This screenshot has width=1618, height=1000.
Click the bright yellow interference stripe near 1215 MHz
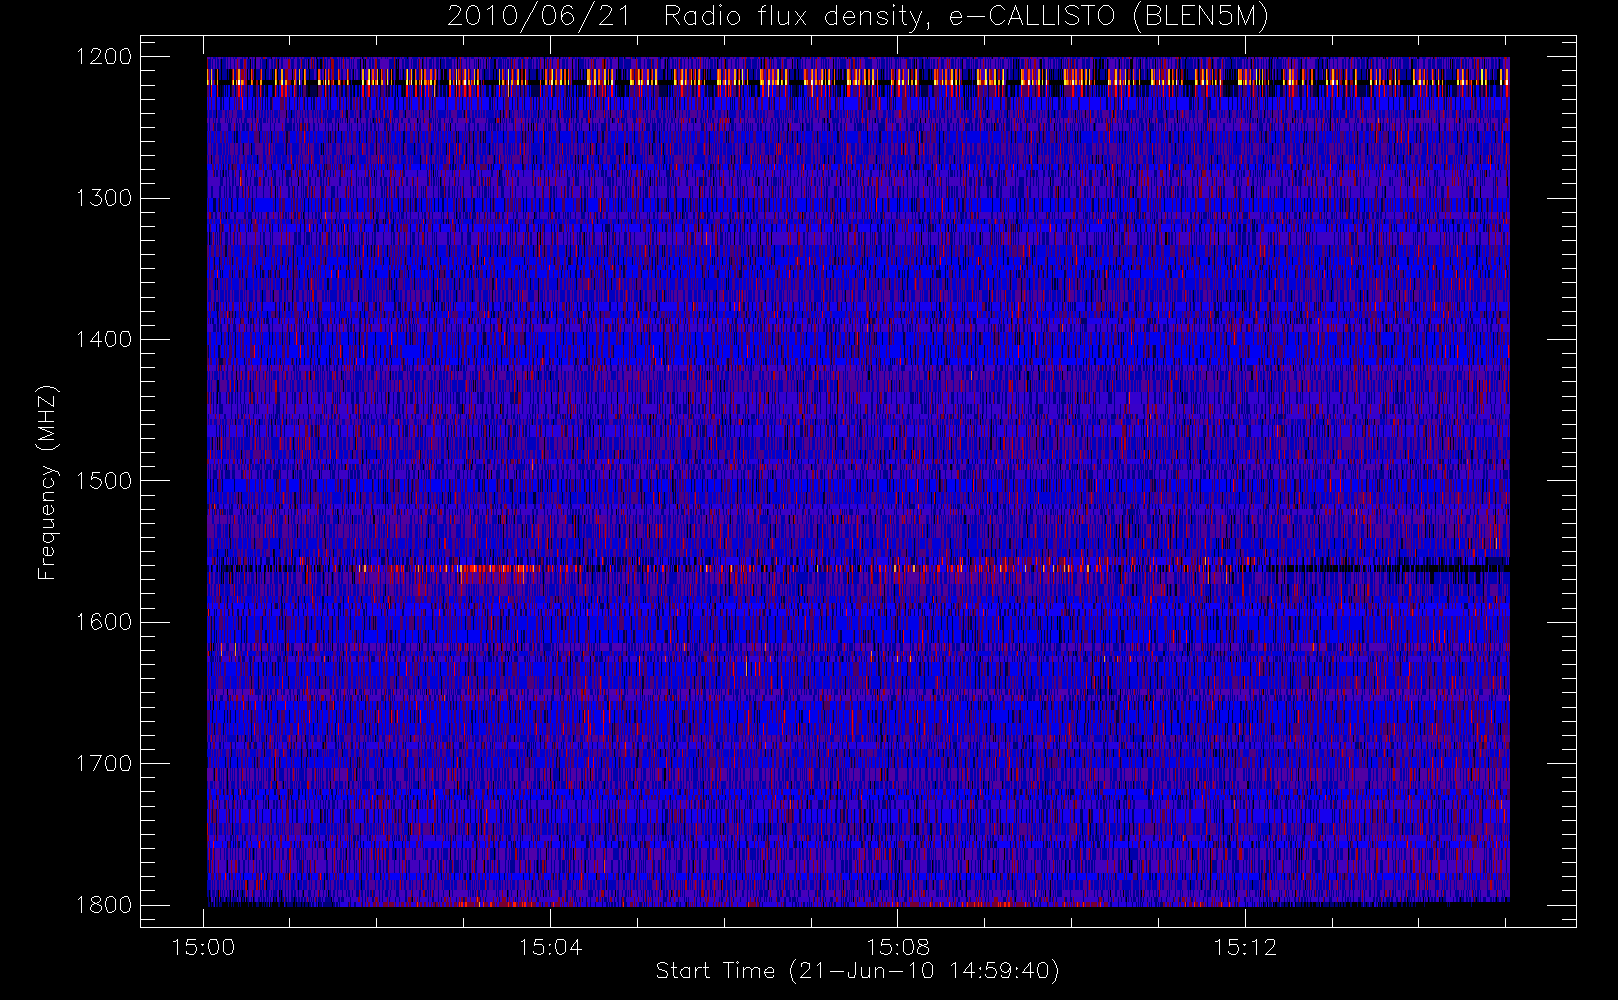pos(858,77)
